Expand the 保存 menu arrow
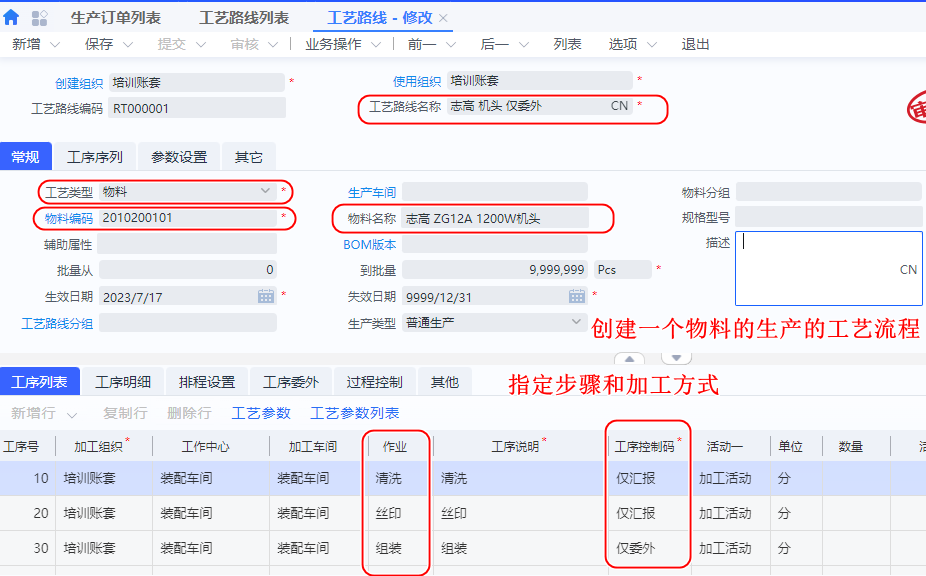This screenshot has width=926, height=576. click(x=130, y=44)
